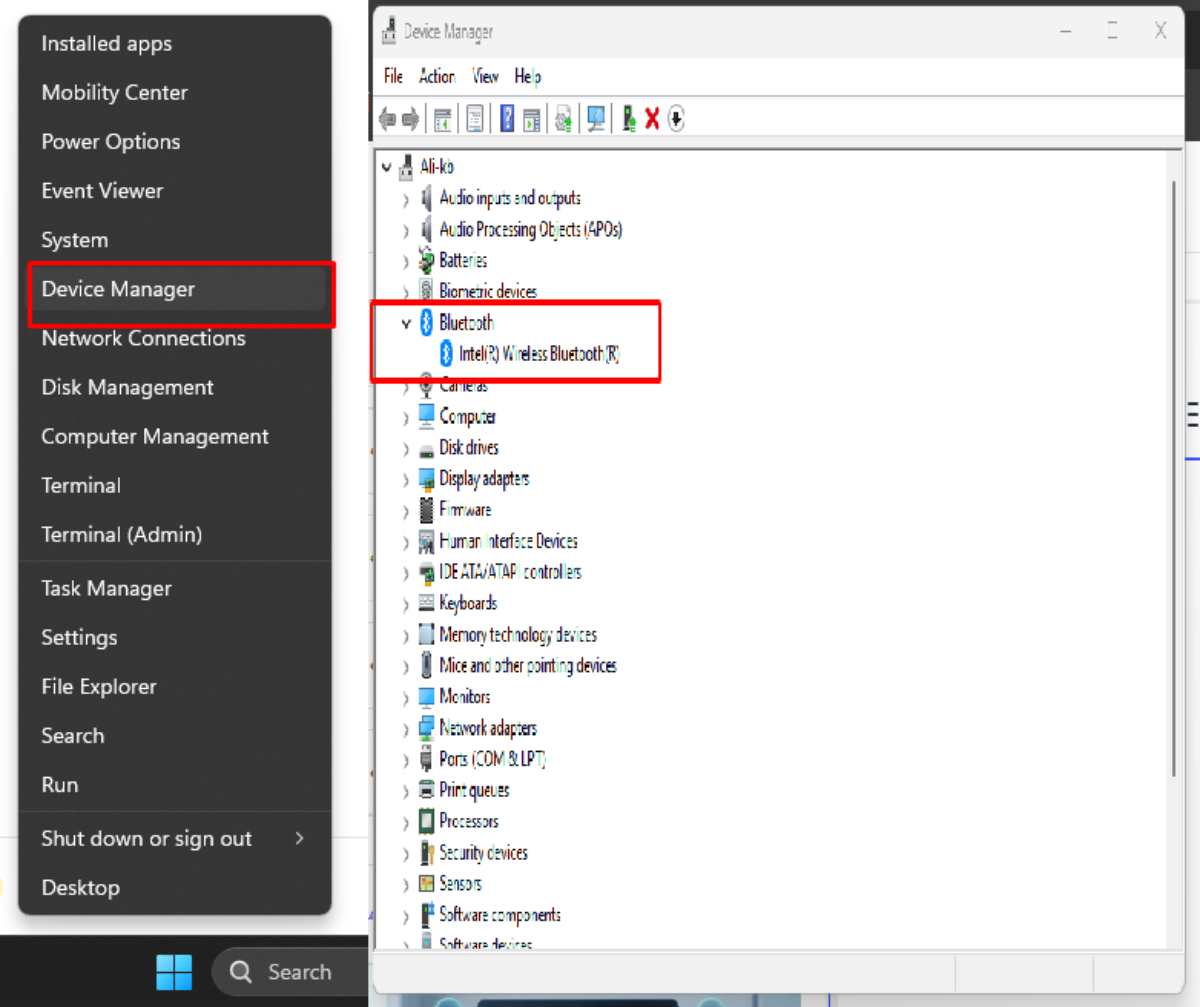Open Power Options from the context menu
Image resolution: width=1200 pixels, height=1007 pixels.
[x=175, y=141]
